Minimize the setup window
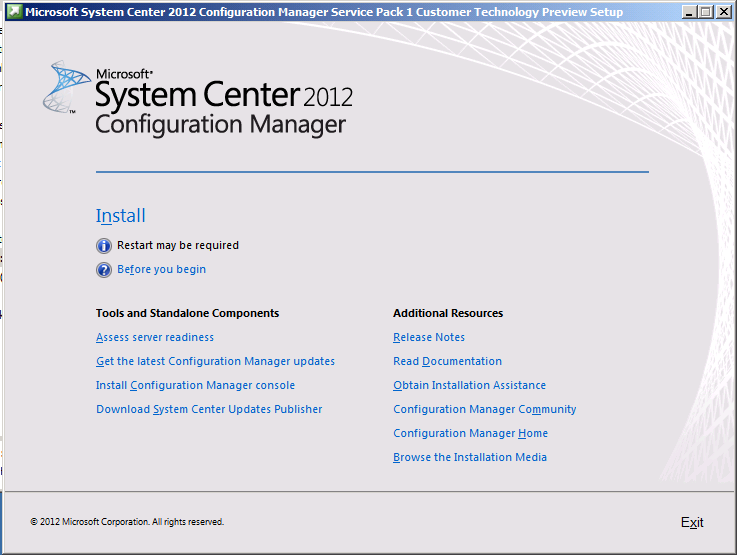737x555 pixels. tap(689, 12)
